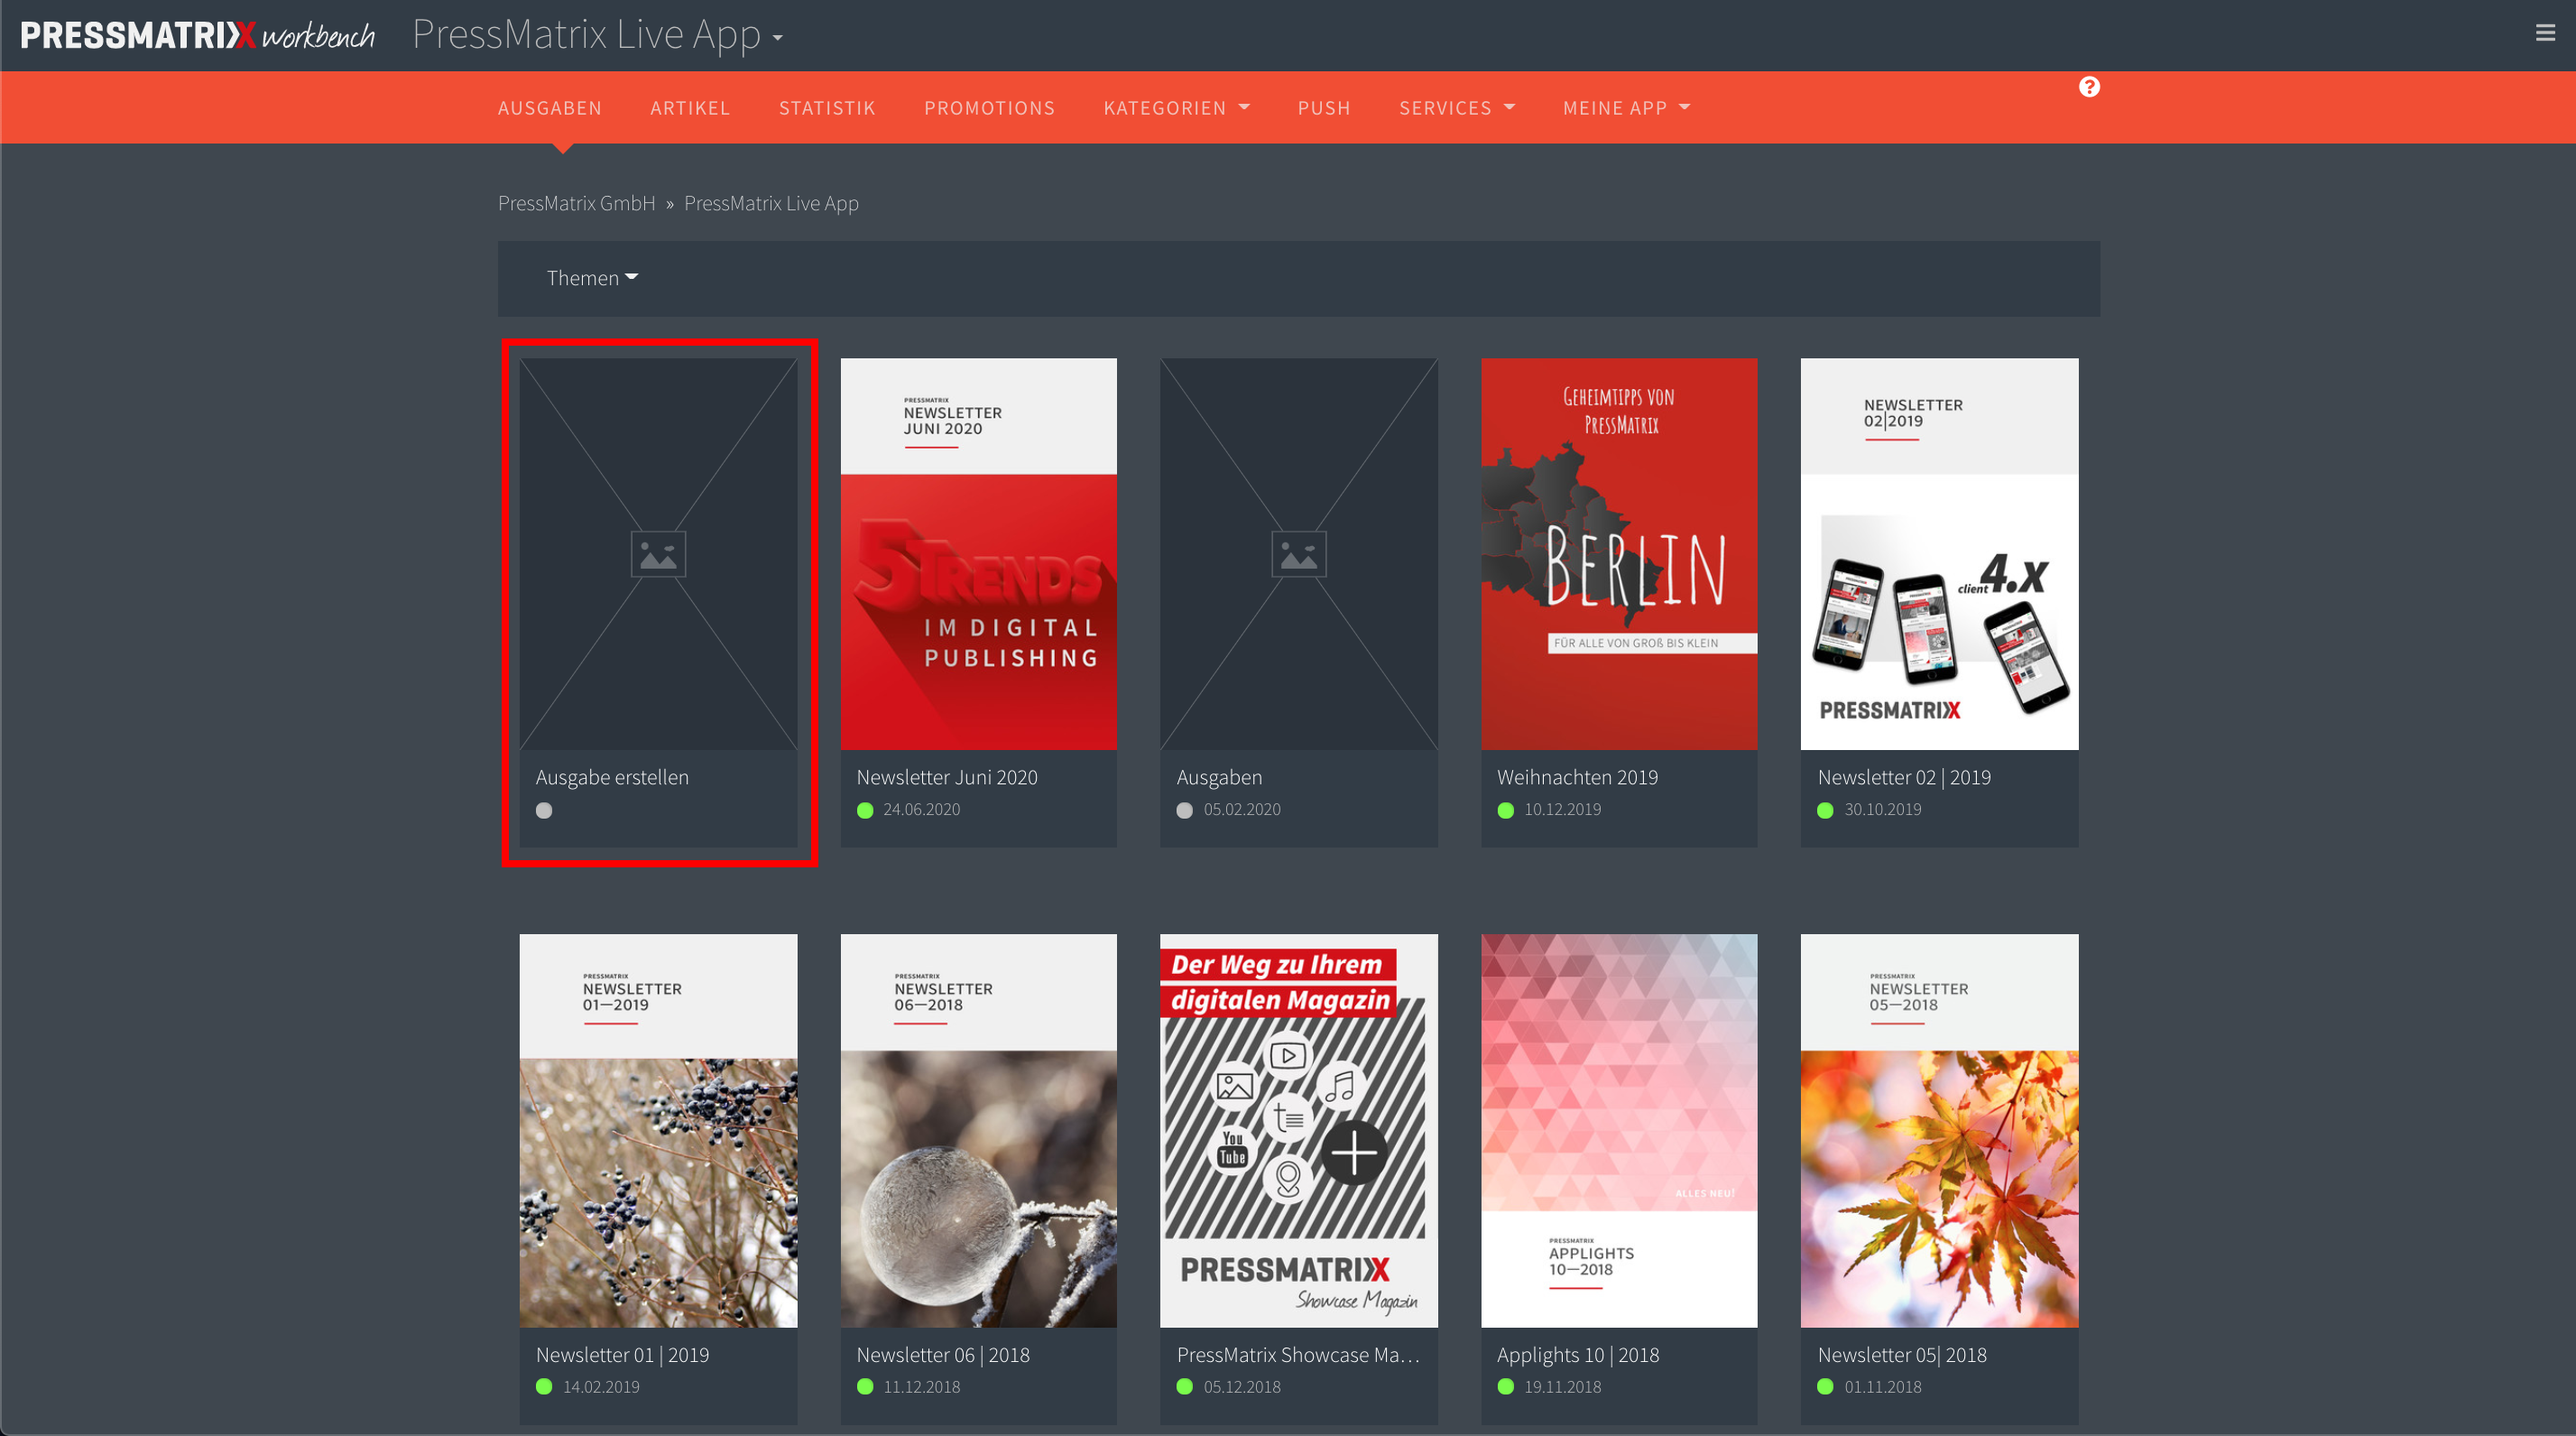Open the Newsletter 06 | 2018 title link
This screenshot has height=1436, width=2576.
pyautogui.click(x=943, y=1354)
